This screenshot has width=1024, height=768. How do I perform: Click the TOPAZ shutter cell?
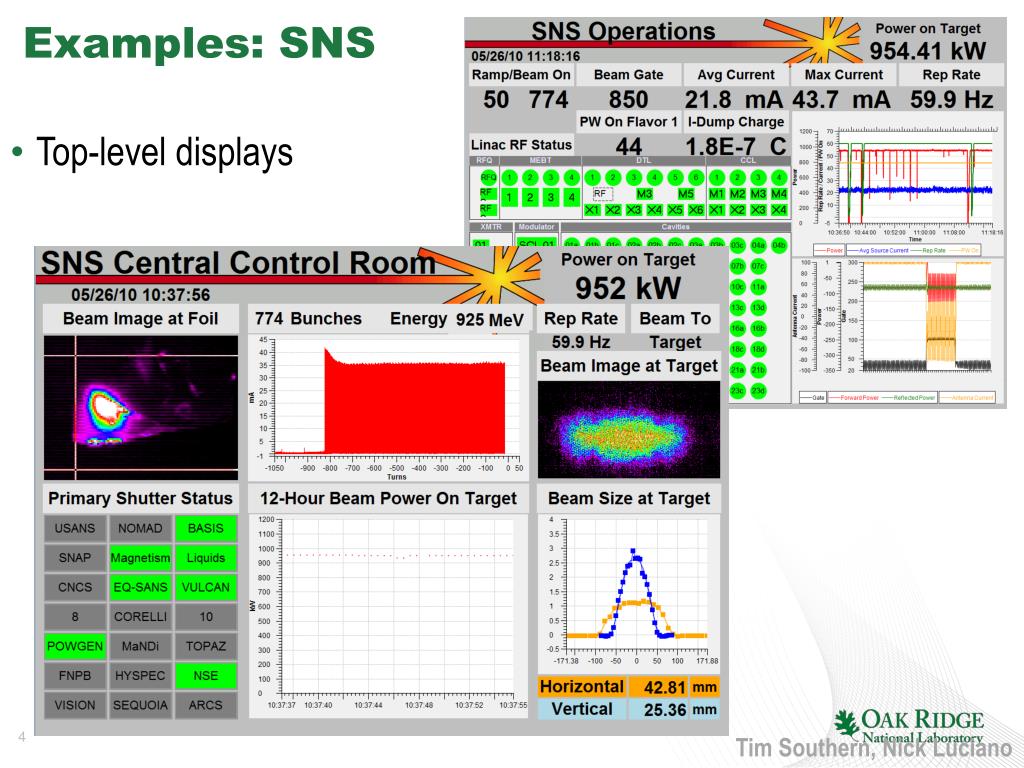pos(206,646)
